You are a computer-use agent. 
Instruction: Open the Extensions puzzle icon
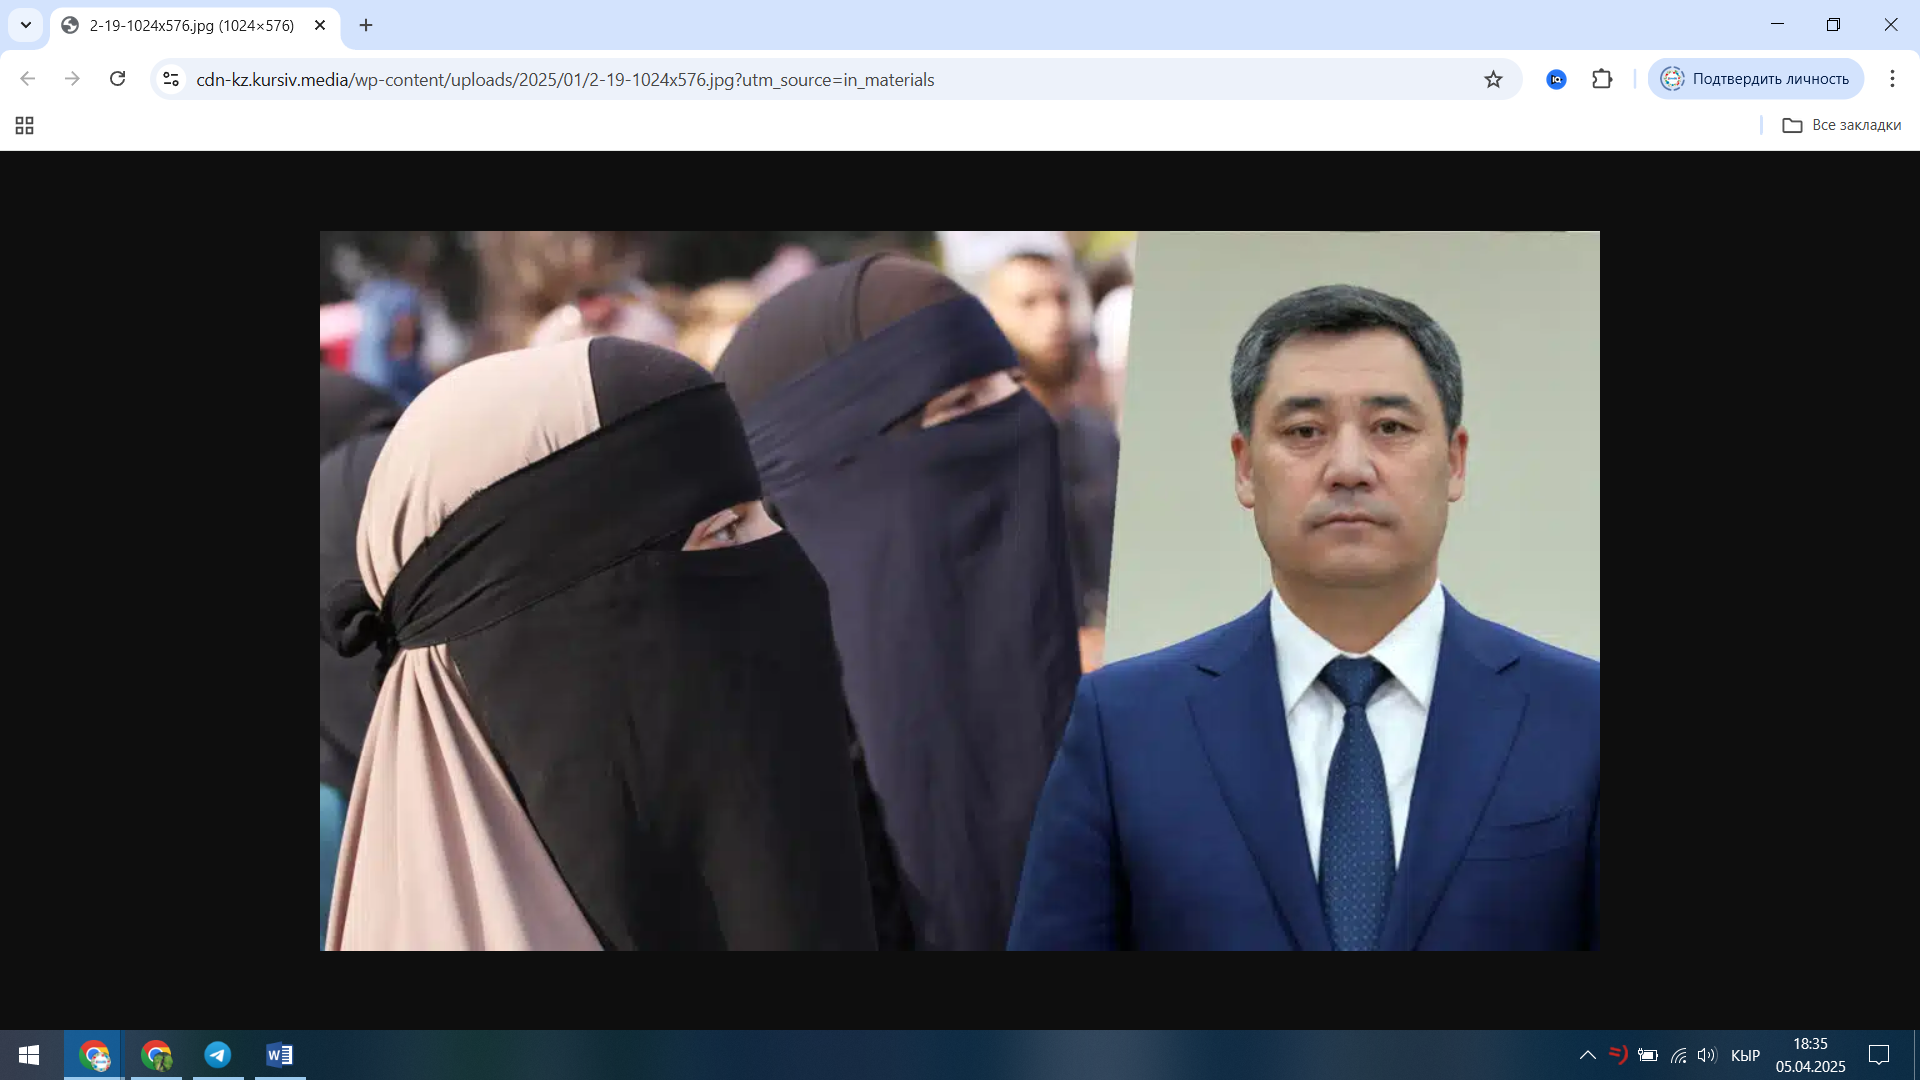pos(1602,79)
